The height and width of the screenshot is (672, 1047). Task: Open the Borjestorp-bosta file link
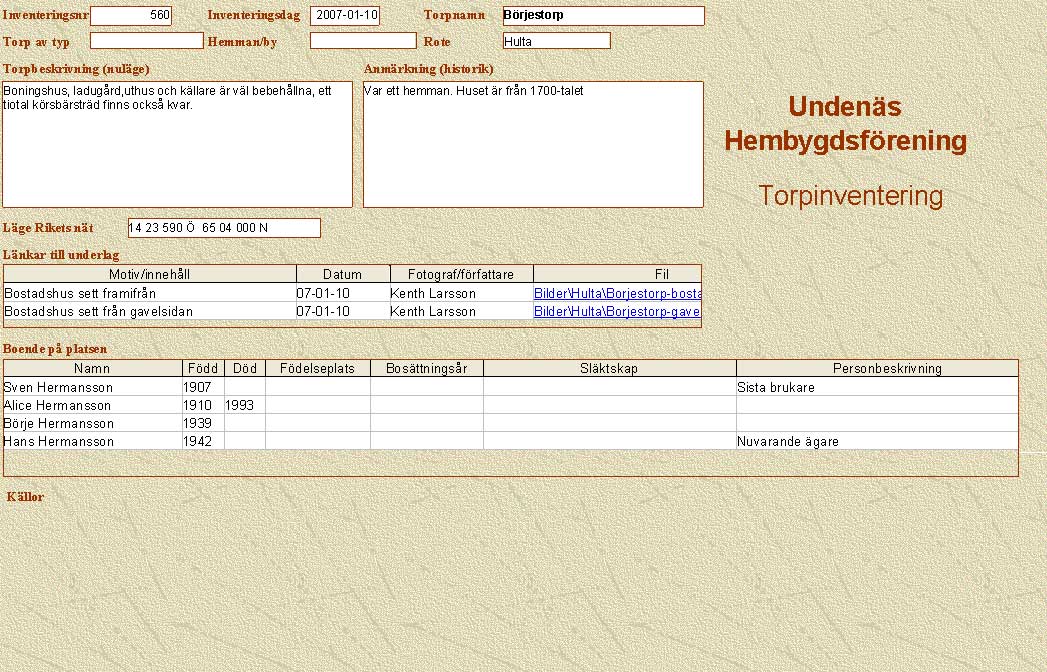tap(617, 294)
